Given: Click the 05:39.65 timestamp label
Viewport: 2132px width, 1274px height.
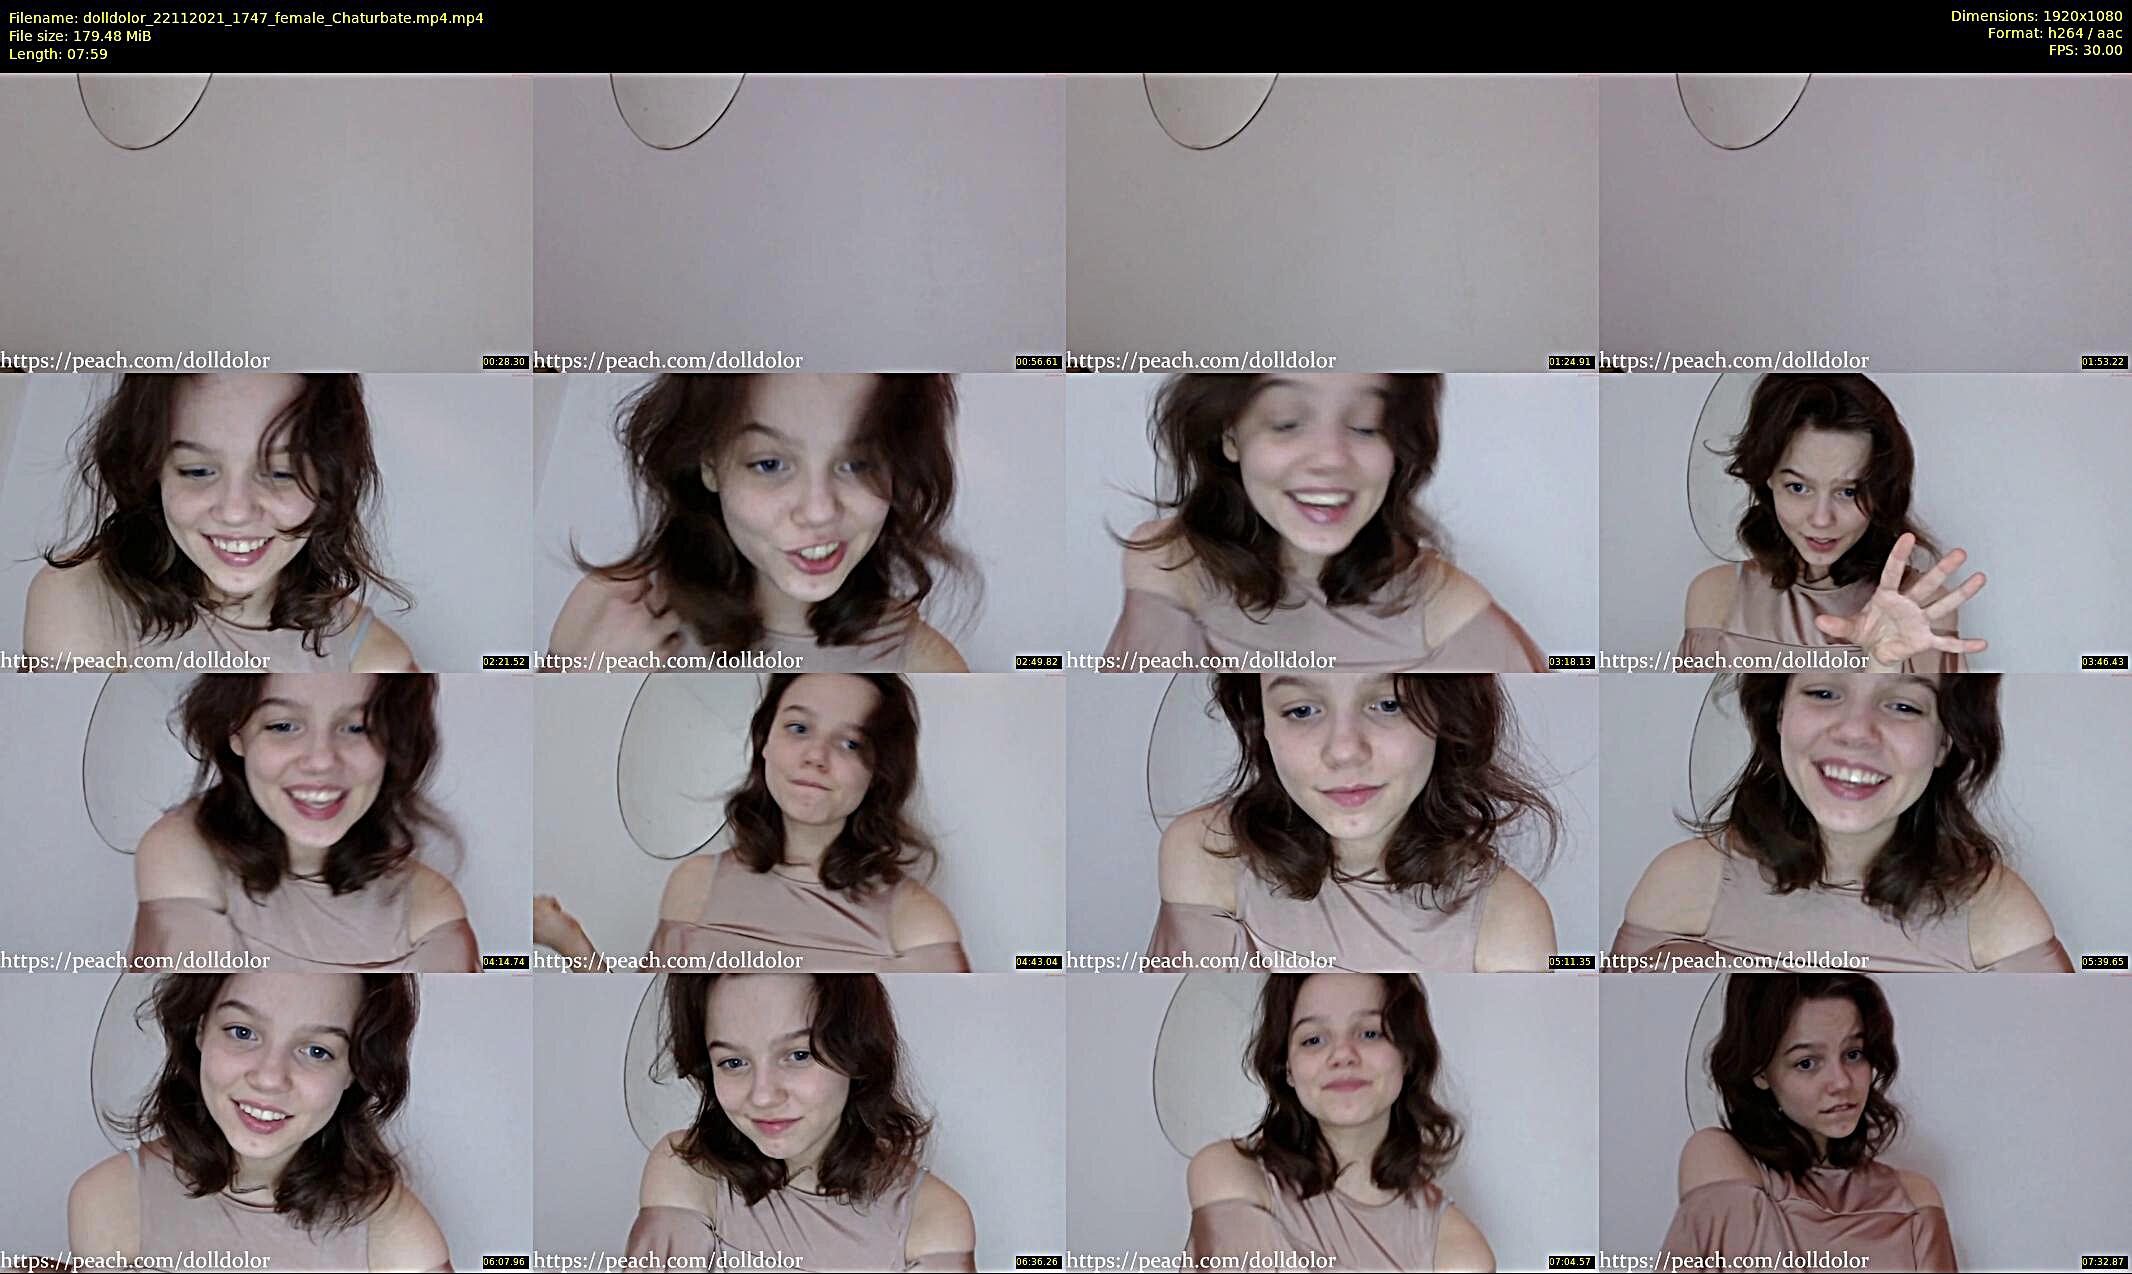Looking at the screenshot, I should tap(2103, 962).
